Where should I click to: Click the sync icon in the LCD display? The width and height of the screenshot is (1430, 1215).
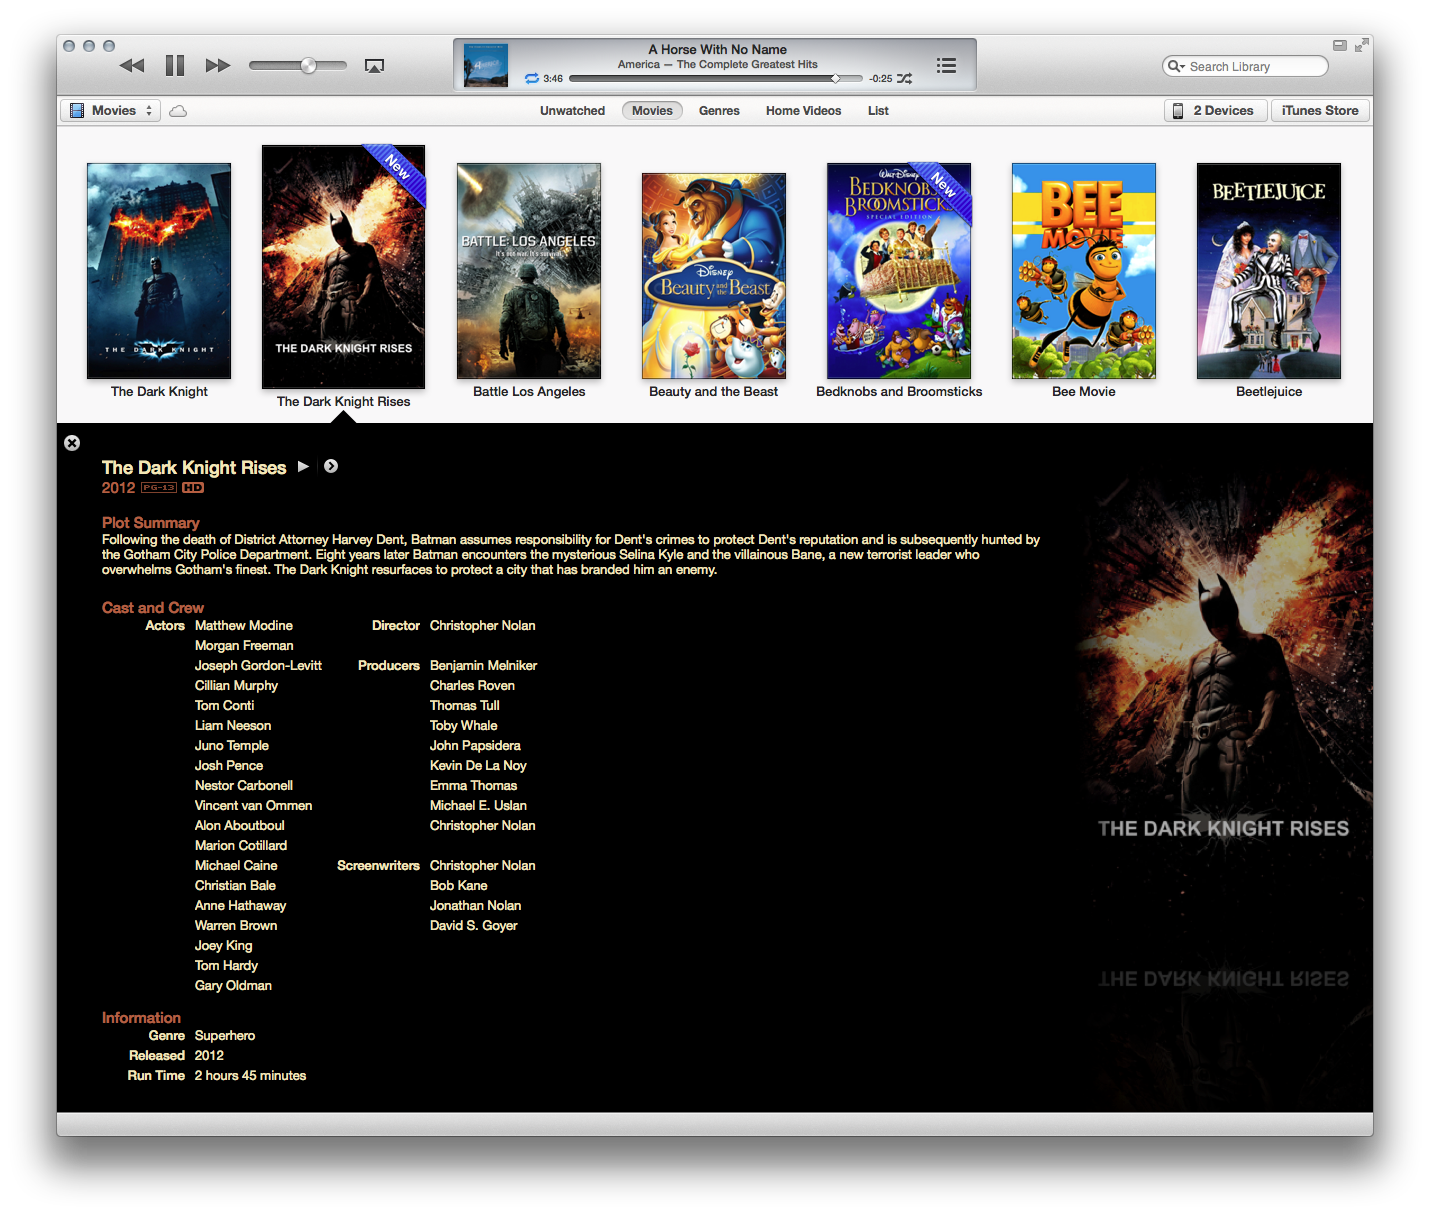pos(532,78)
